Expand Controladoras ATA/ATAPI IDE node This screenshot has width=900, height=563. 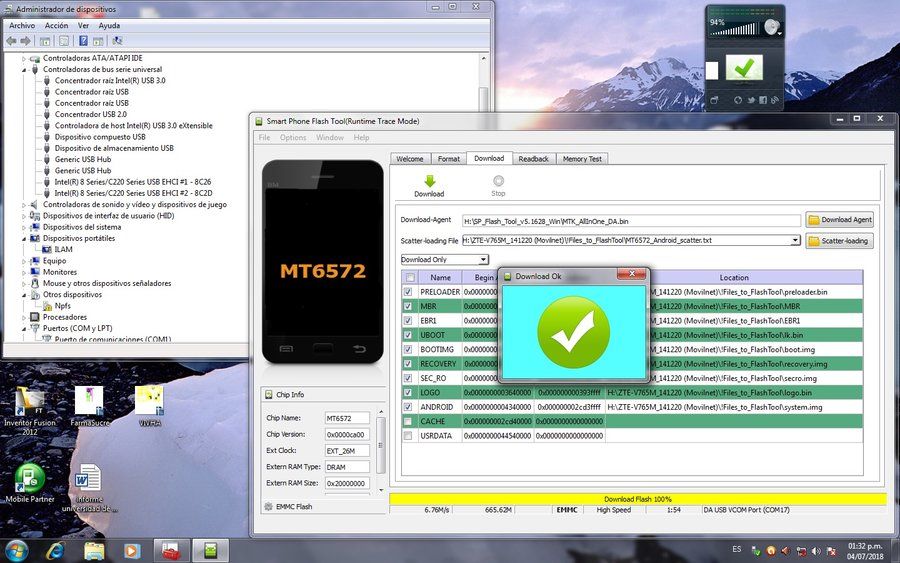click(24, 59)
